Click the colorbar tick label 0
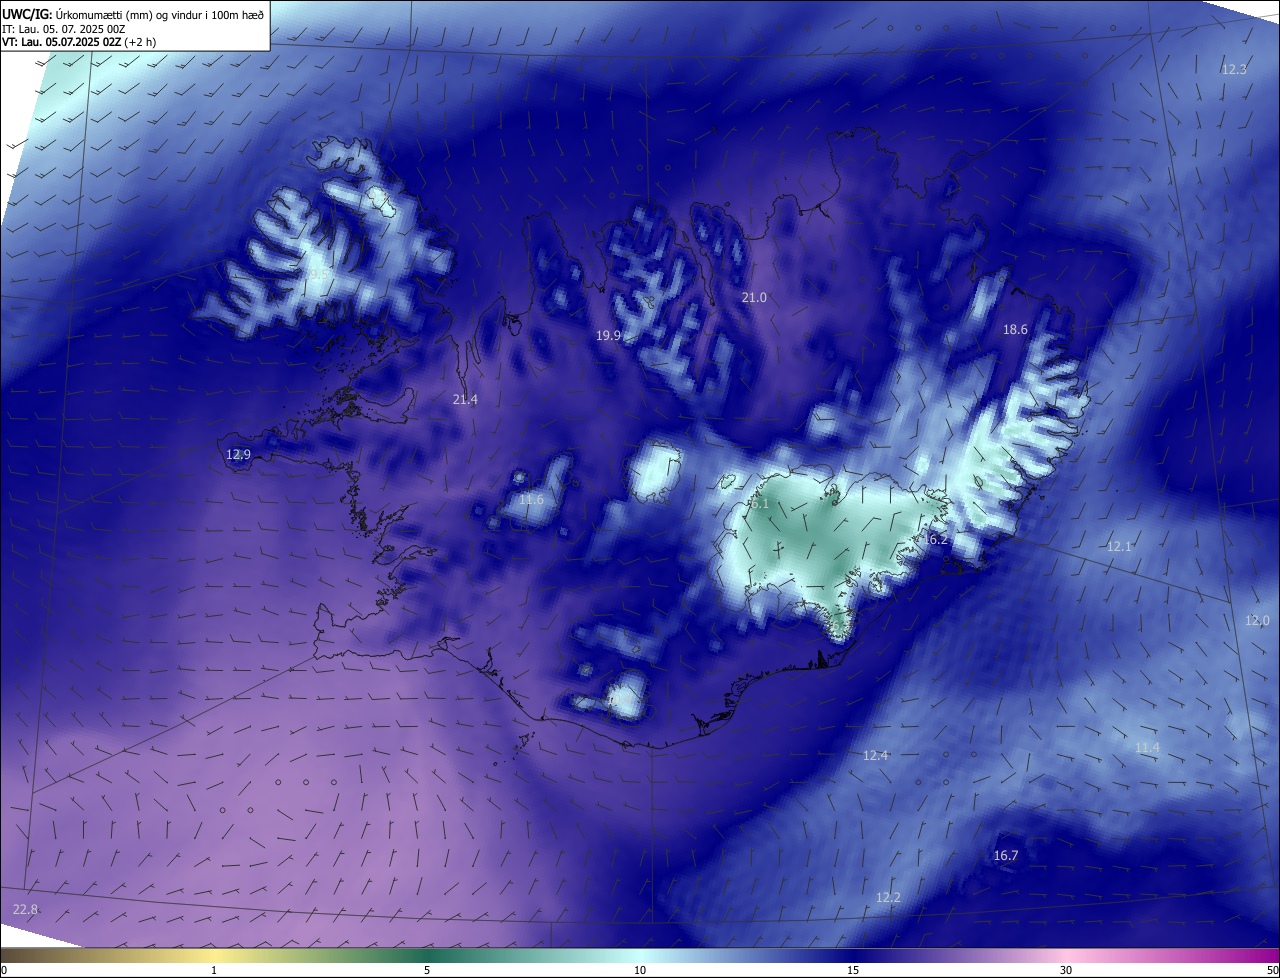This screenshot has width=1280, height=978. 4,971
